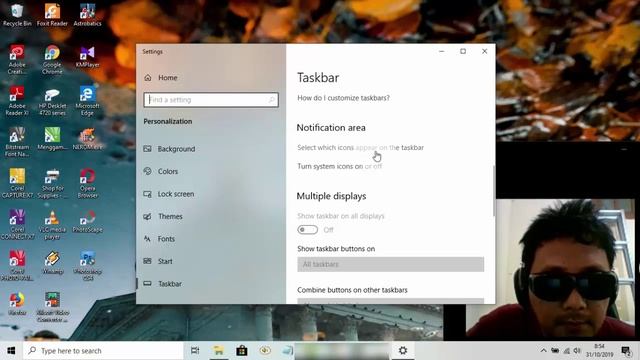Open Firefox desktop icon

[17, 304]
